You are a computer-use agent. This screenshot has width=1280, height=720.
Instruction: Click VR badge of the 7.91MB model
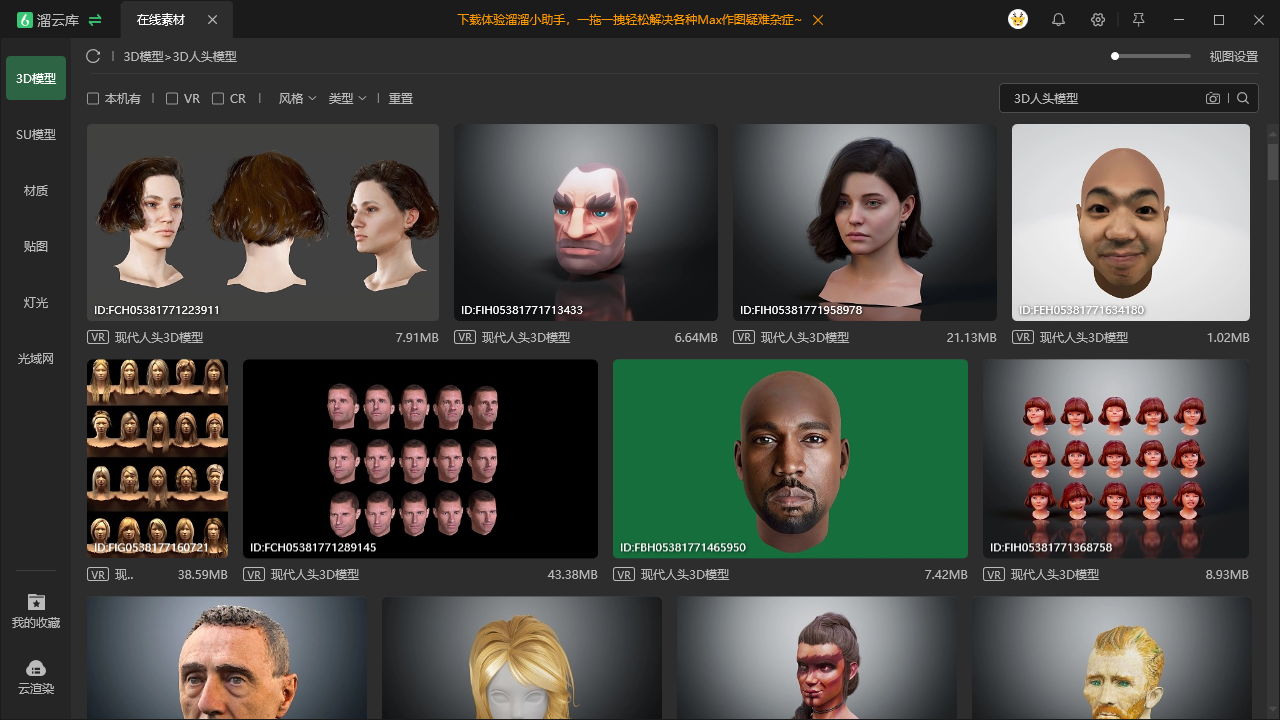pyautogui.click(x=98, y=337)
